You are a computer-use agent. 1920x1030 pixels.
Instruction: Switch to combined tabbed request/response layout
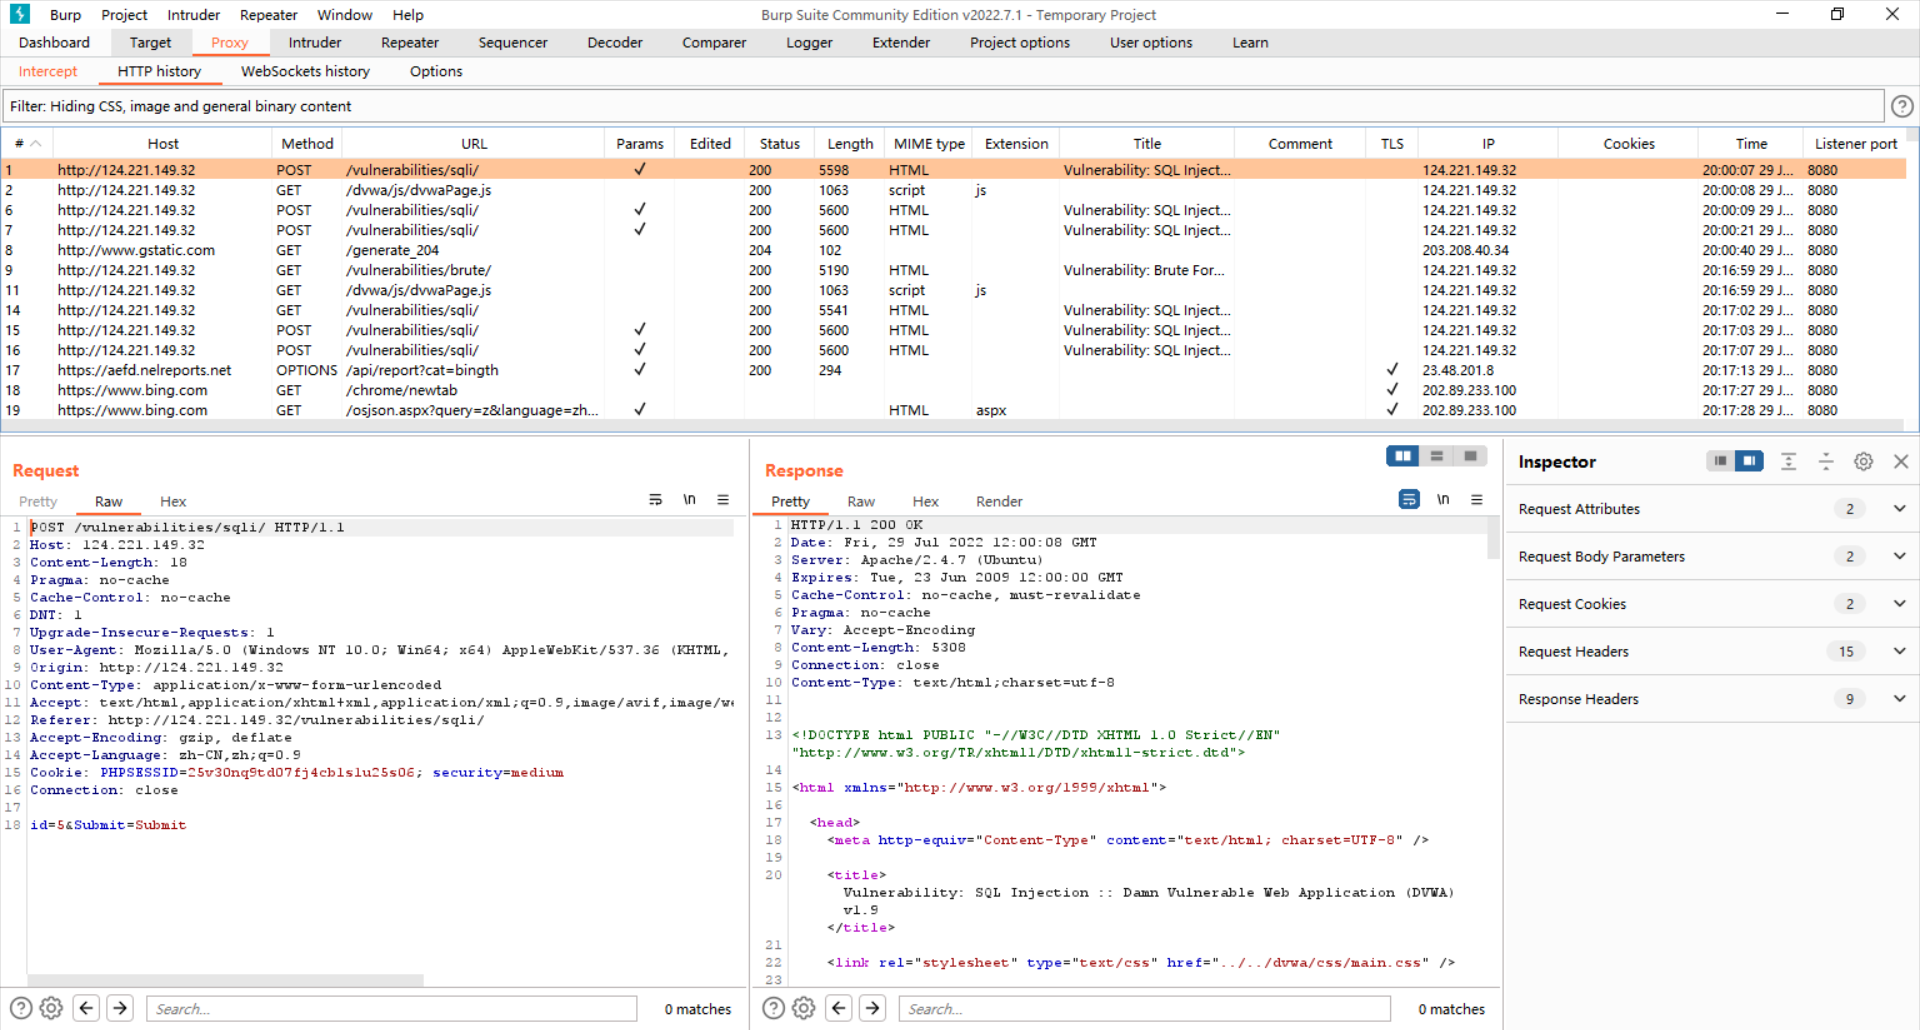point(1470,456)
